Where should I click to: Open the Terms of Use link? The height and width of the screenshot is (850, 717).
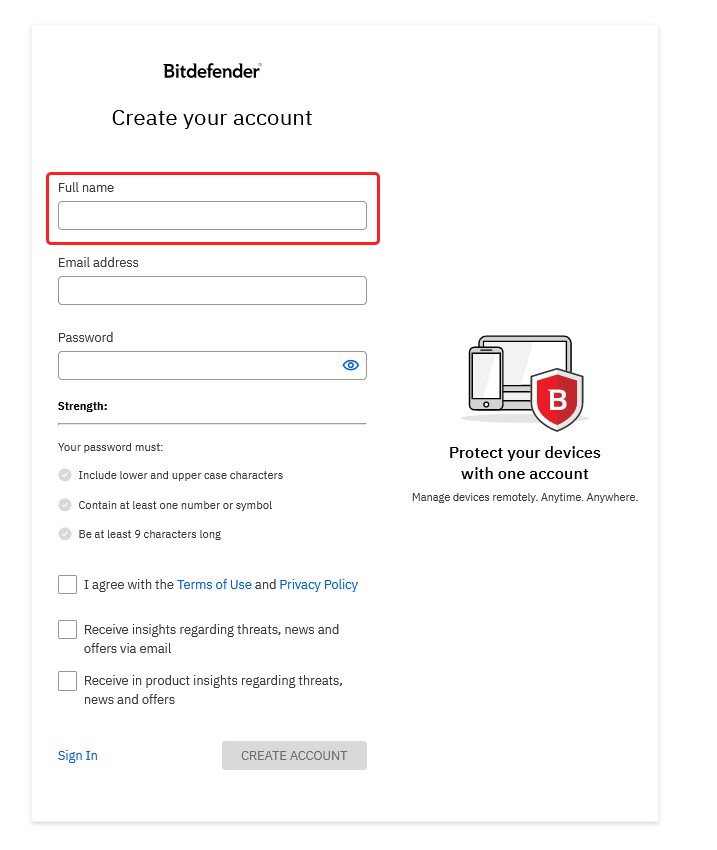point(214,584)
